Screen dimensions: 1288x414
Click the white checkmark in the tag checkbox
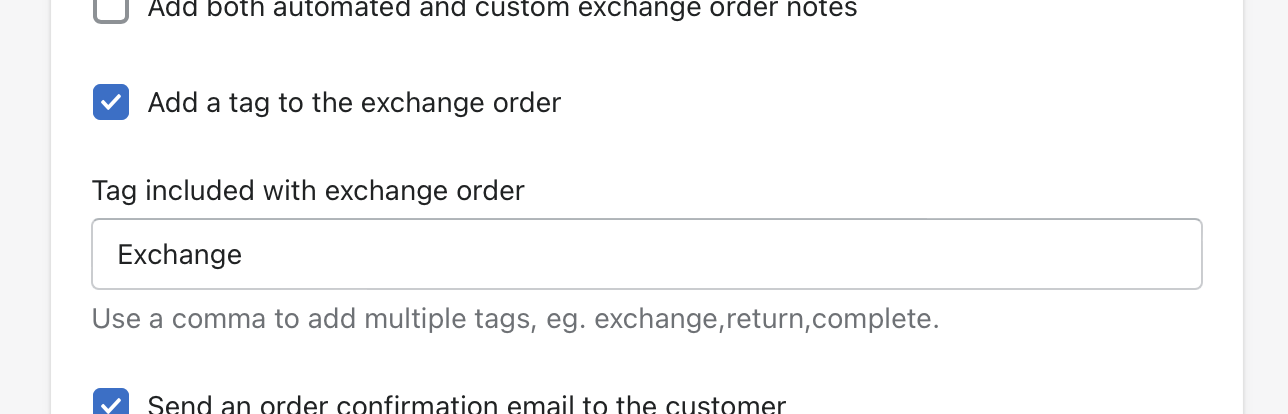pos(111,102)
